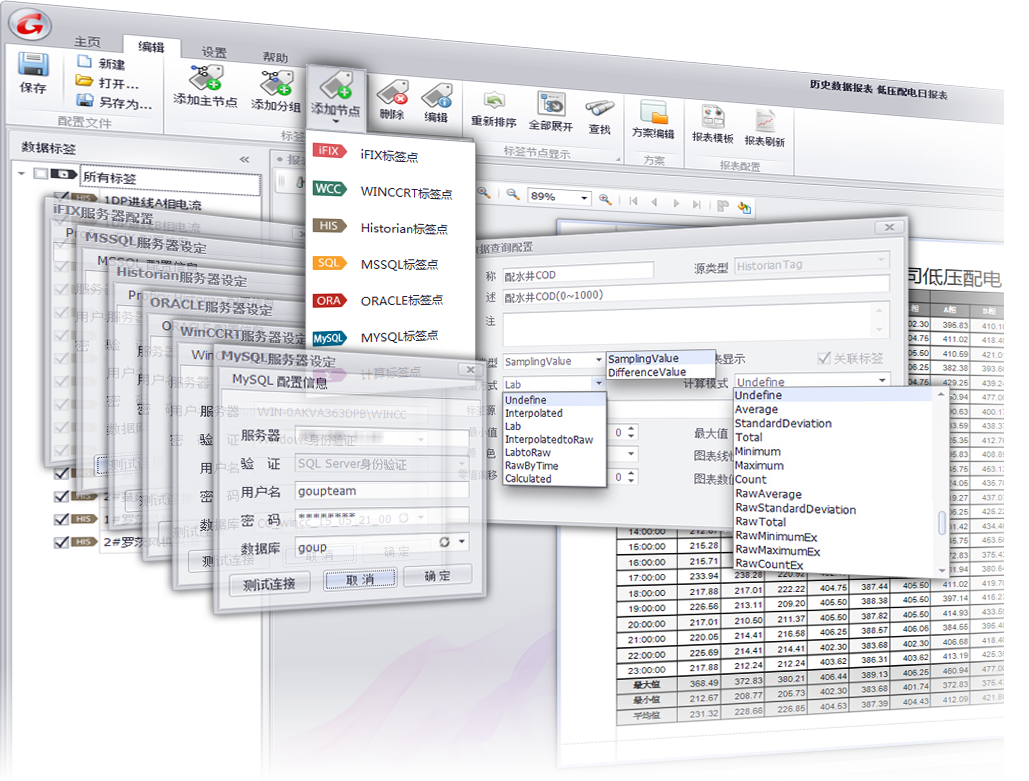
Task: Click the zoom-in magnifier after the 89% box
Action: [605, 199]
